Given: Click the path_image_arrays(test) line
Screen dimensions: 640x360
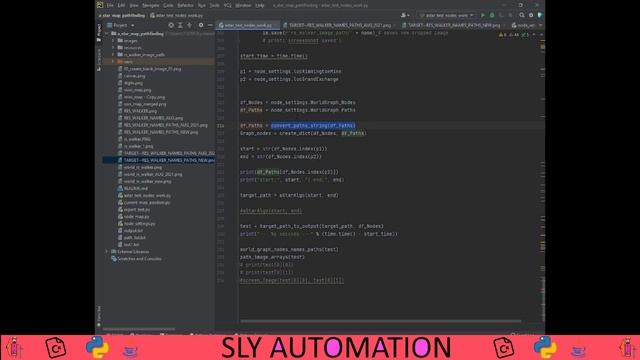Looking at the screenshot, I should [x=272, y=257].
